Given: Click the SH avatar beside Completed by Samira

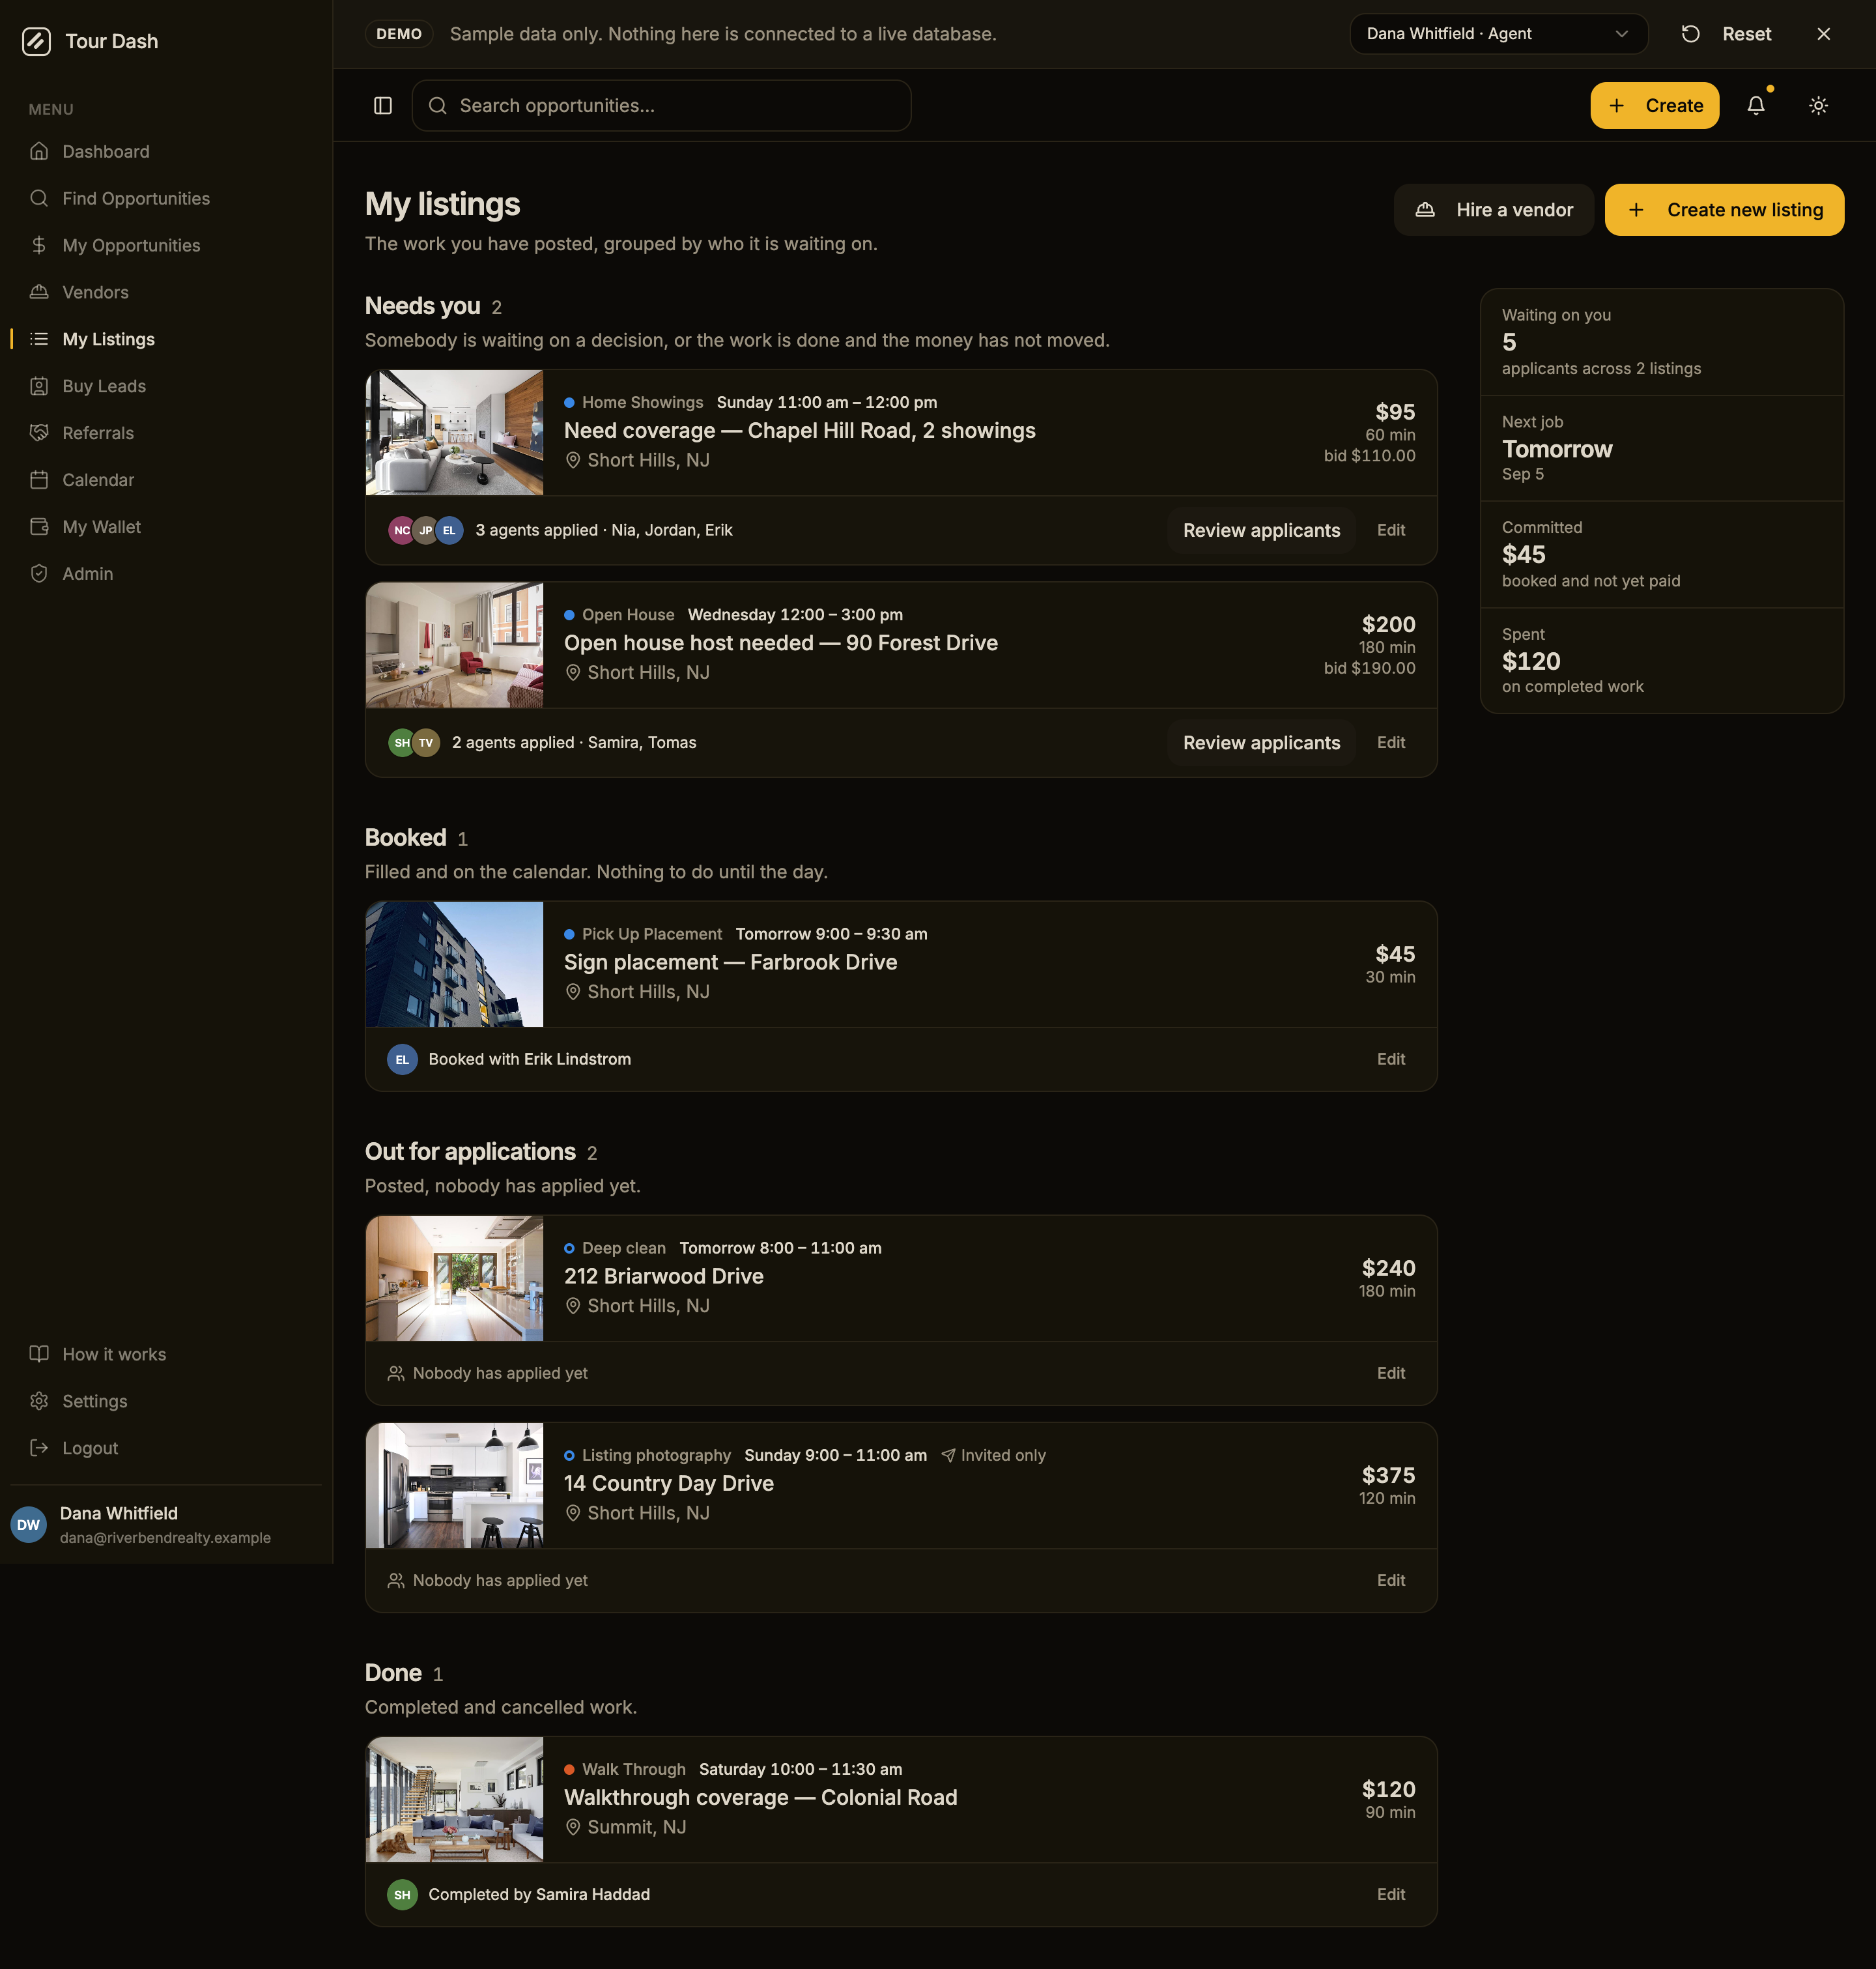Looking at the screenshot, I should click(x=402, y=1895).
